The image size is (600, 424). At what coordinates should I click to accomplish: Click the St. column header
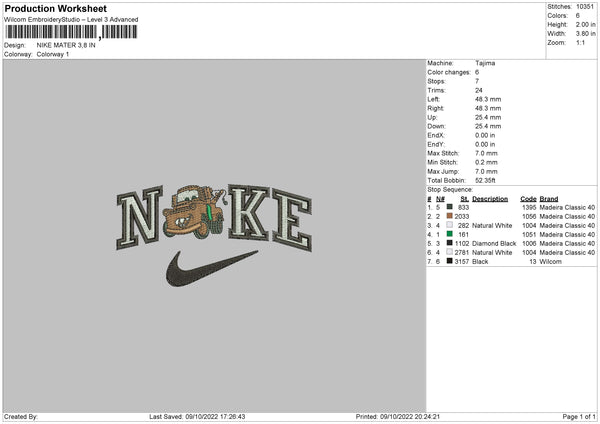(x=465, y=199)
